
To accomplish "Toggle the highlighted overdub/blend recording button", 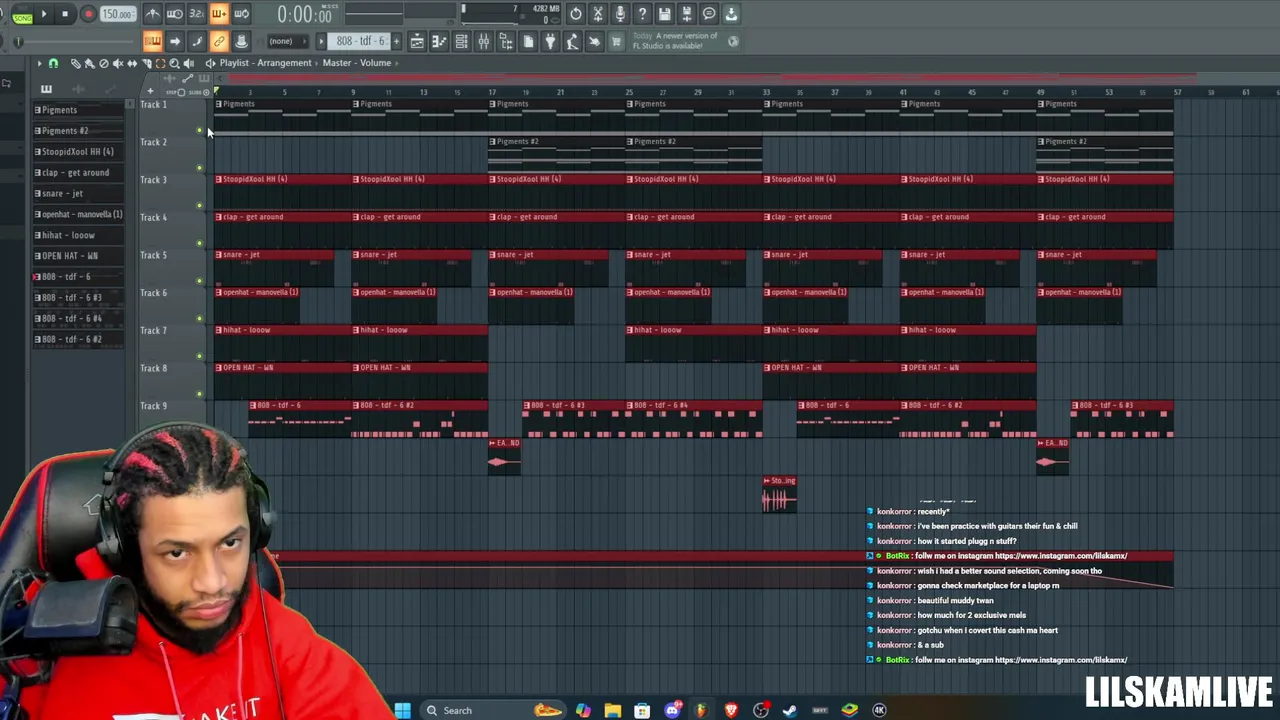I will 219,14.
